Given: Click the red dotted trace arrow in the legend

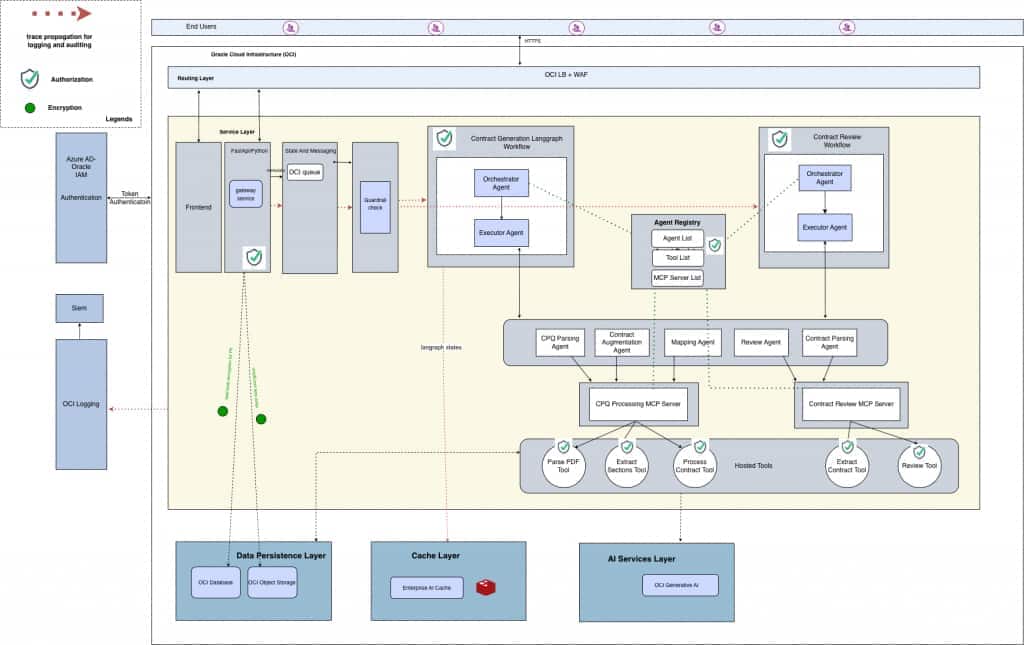Looking at the screenshot, I should pos(61,14).
